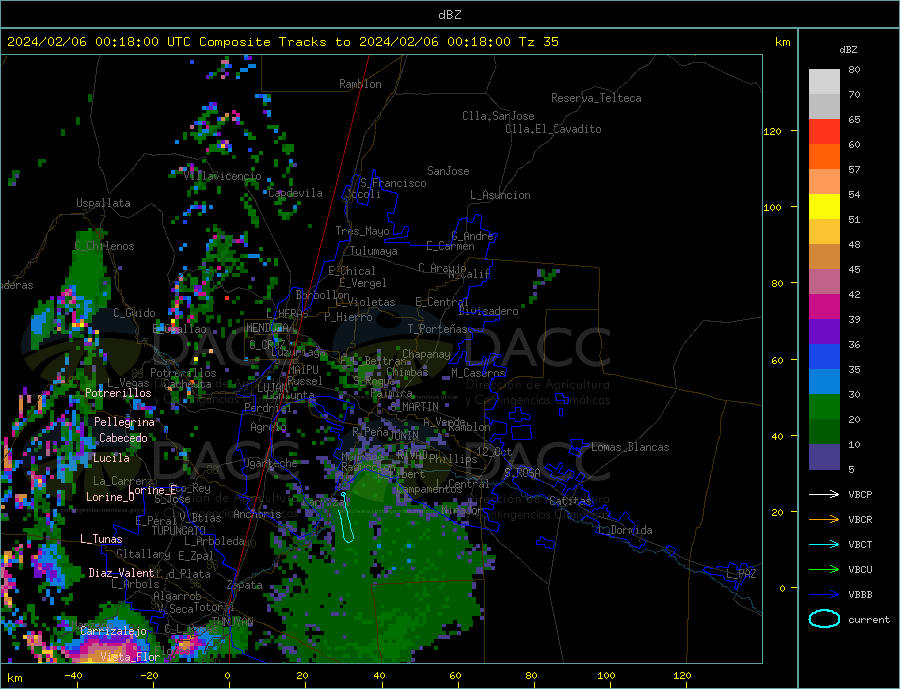900x689 pixels.
Task: Click the 'C_Guido' place label
Action: (x=134, y=313)
